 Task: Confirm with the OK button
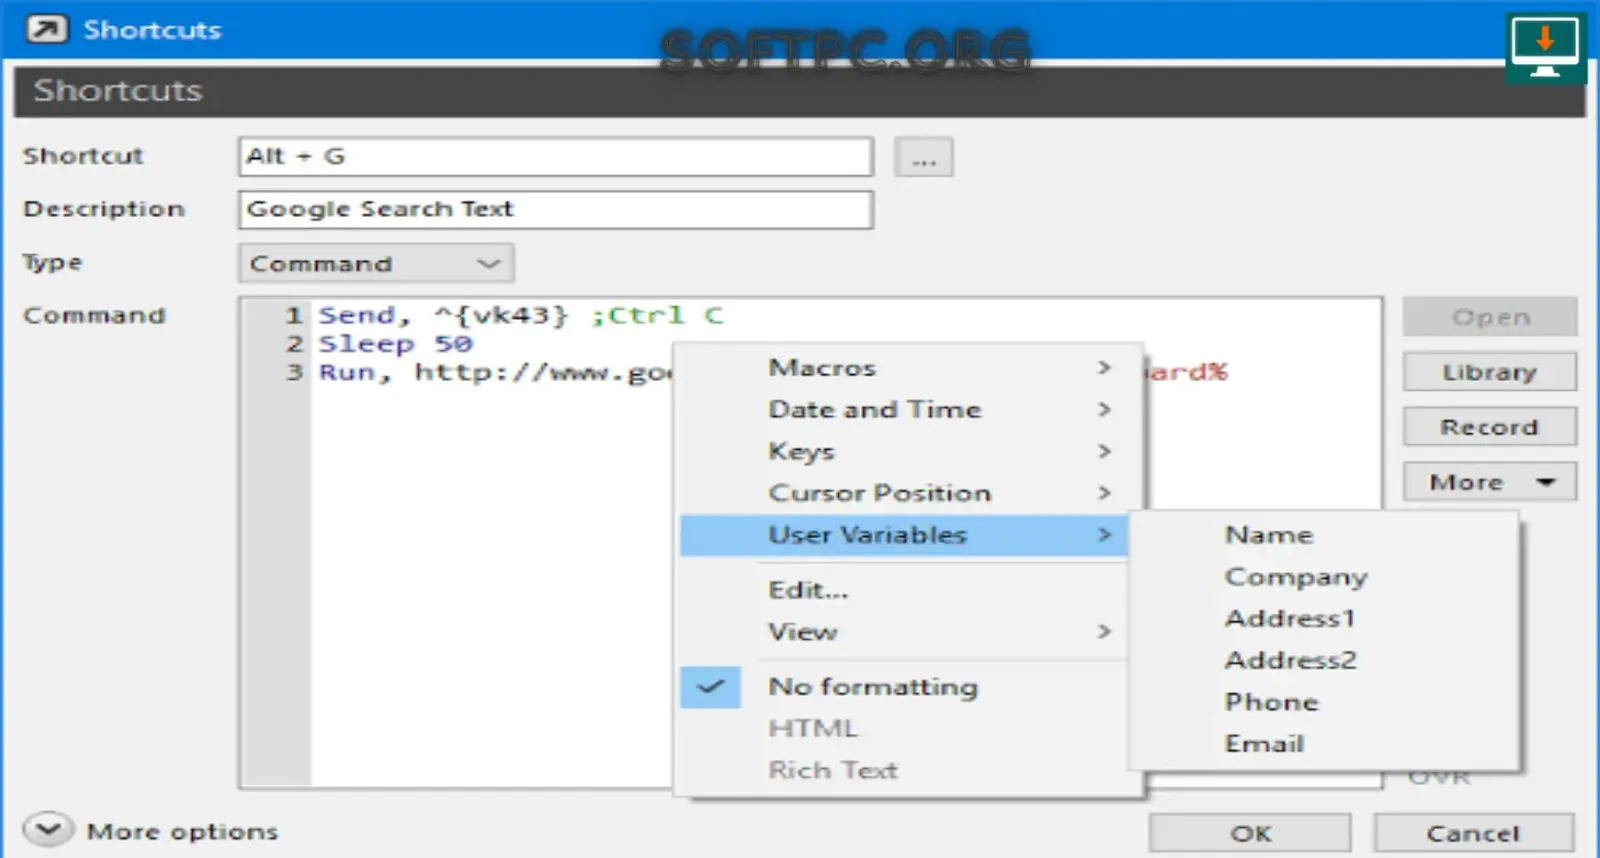click(1250, 833)
